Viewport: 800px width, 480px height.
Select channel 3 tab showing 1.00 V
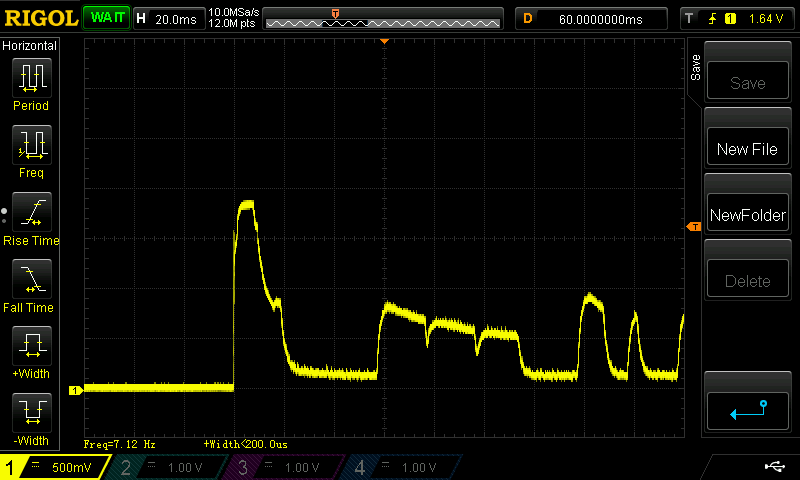[284, 467]
